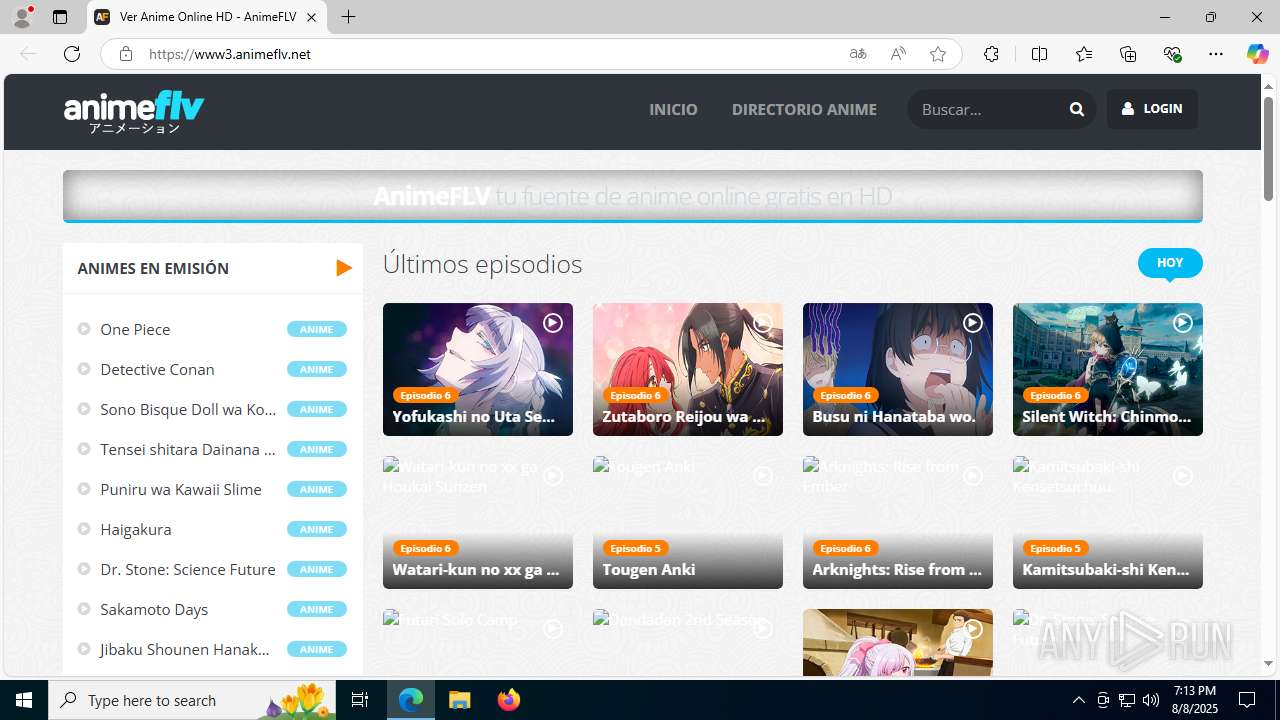The width and height of the screenshot is (1280, 720).
Task: Go to the INICIO menu item
Action: click(x=673, y=109)
